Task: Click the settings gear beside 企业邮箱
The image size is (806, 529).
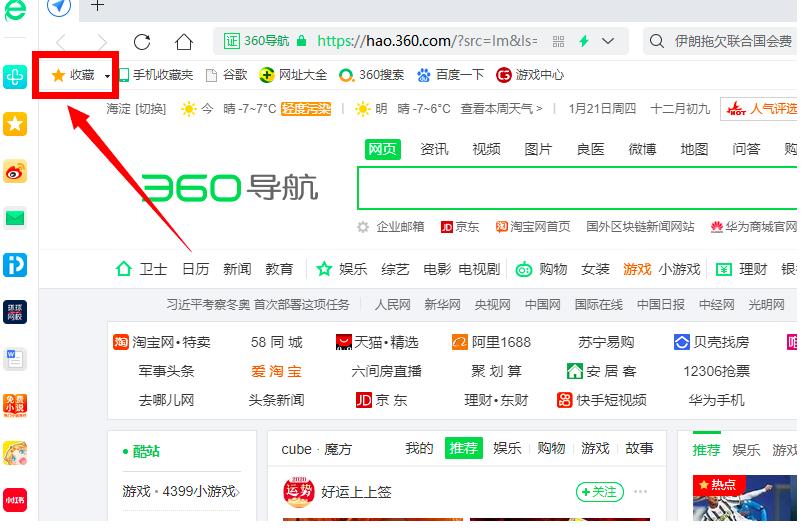Action: coord(363,227)
